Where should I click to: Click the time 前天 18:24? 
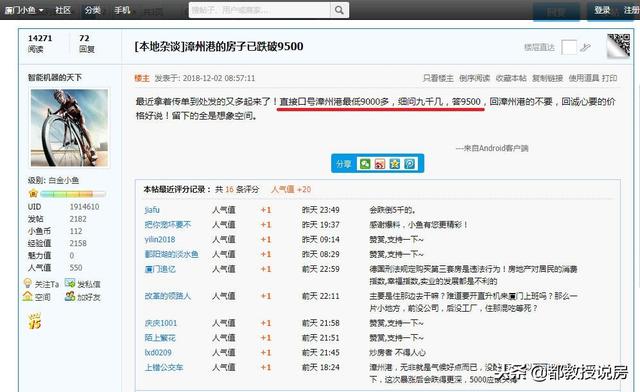pos(320,367)
